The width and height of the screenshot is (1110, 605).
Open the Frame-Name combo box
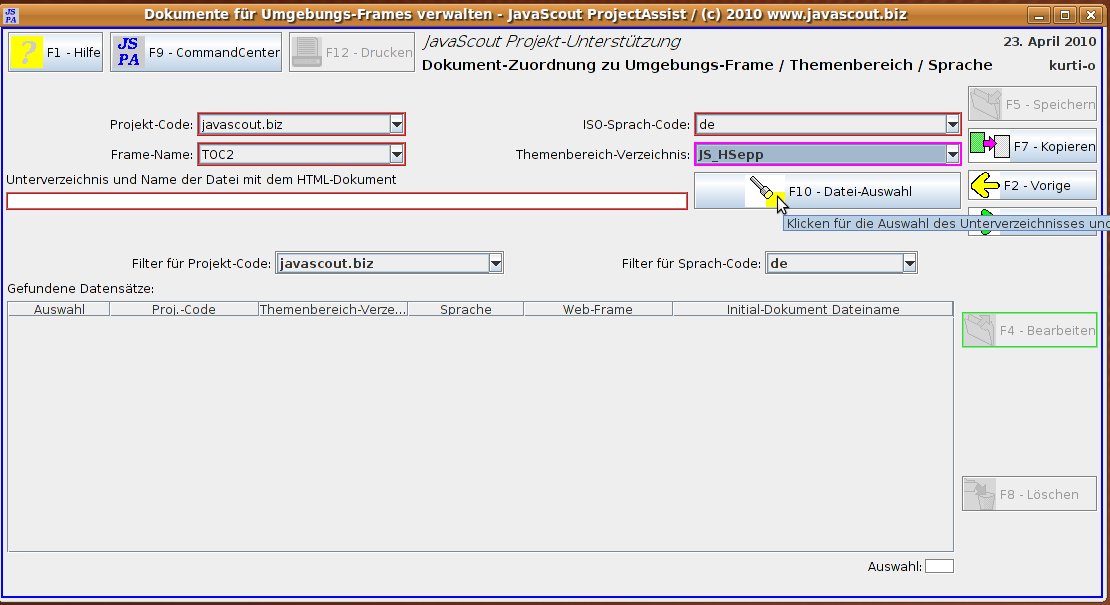(396, 154)
